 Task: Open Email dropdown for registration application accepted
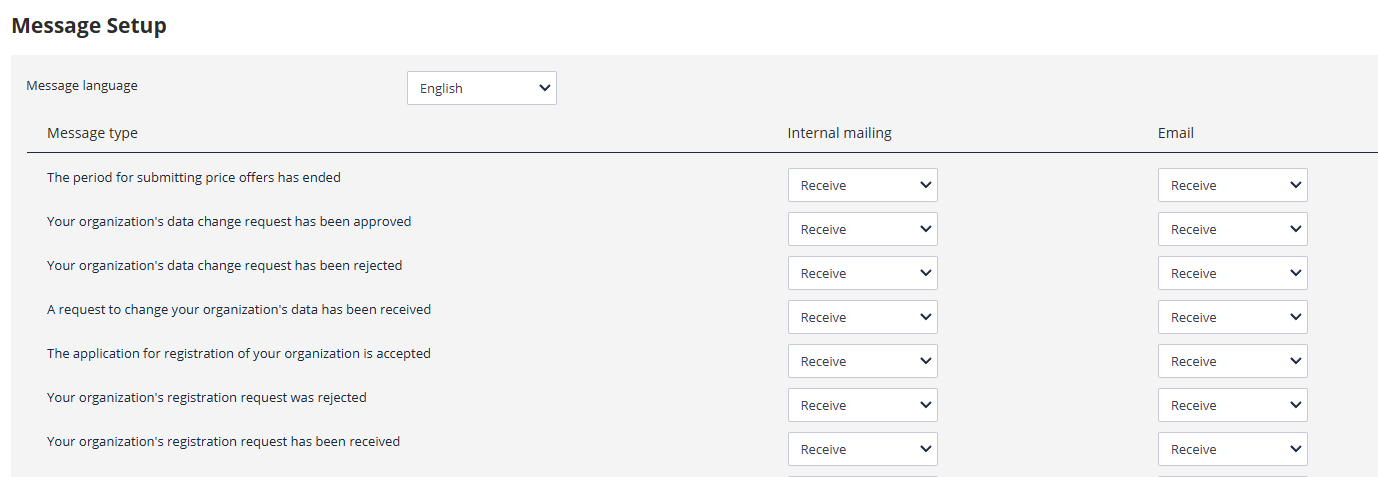point(1233,361)
